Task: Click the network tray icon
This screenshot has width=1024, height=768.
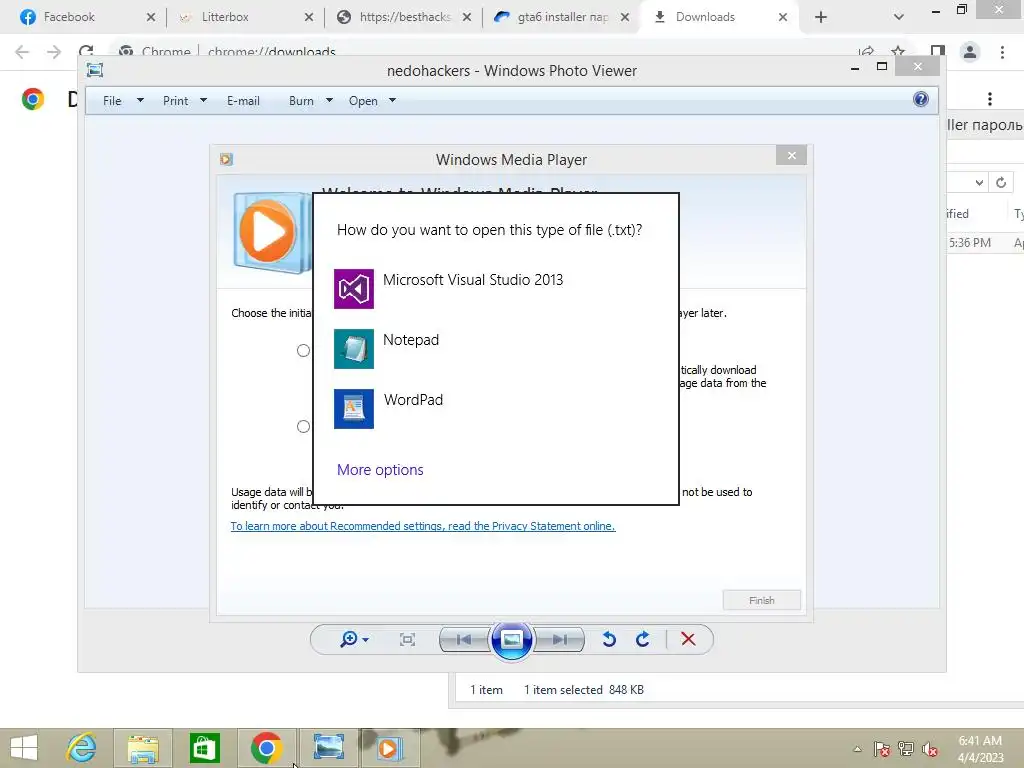Action: tap(906, 749)
